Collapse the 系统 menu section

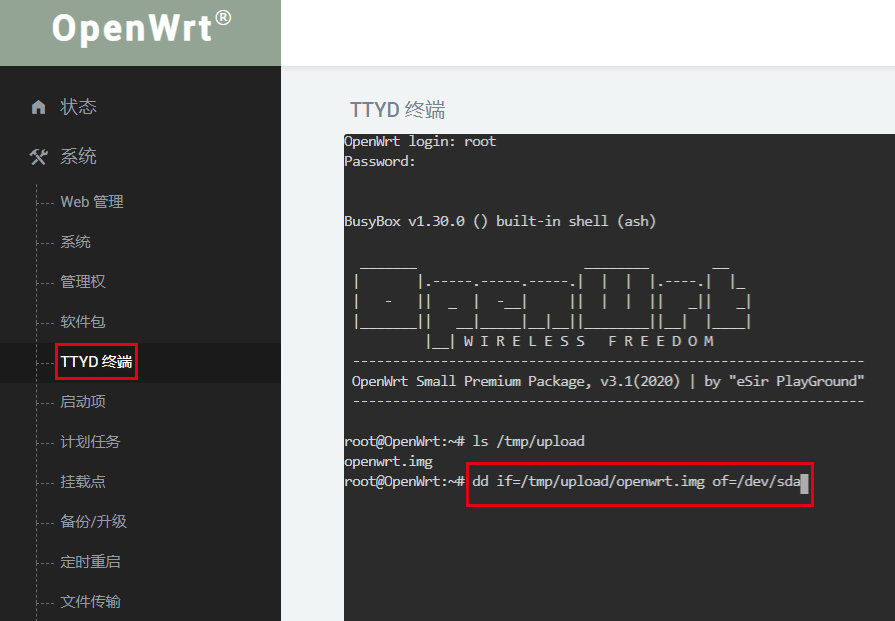pos(78,157)
